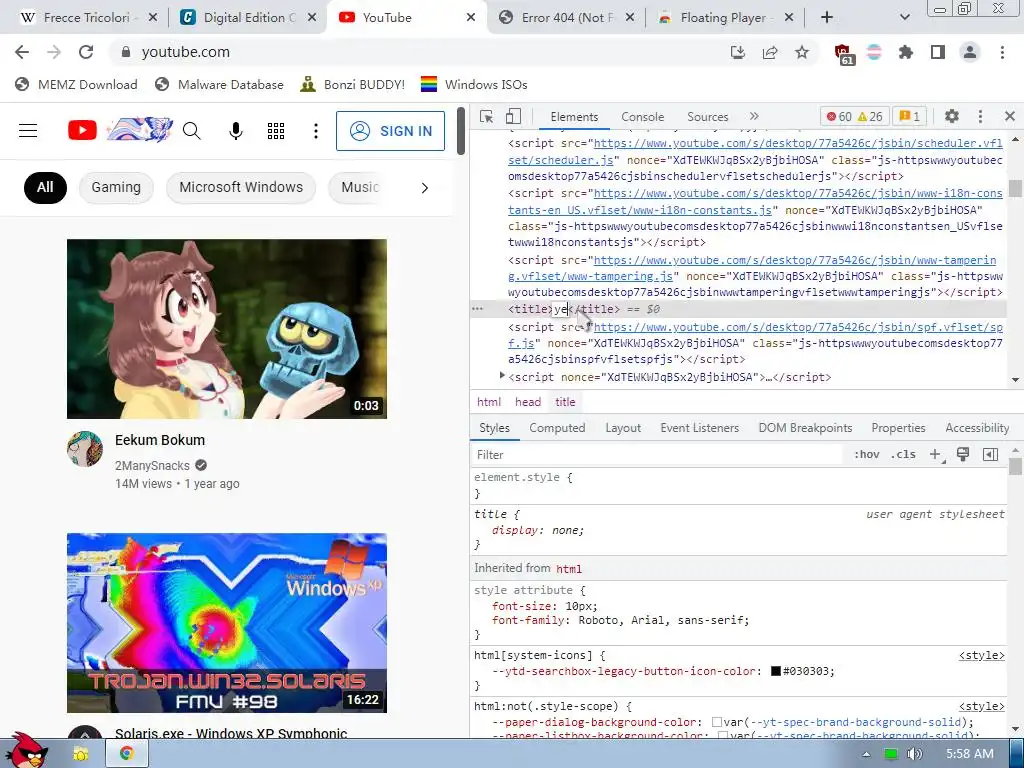Open the 60 errors and 26 warnings counter
This screenshot has height=768, width=1024.
coord(854,117)
